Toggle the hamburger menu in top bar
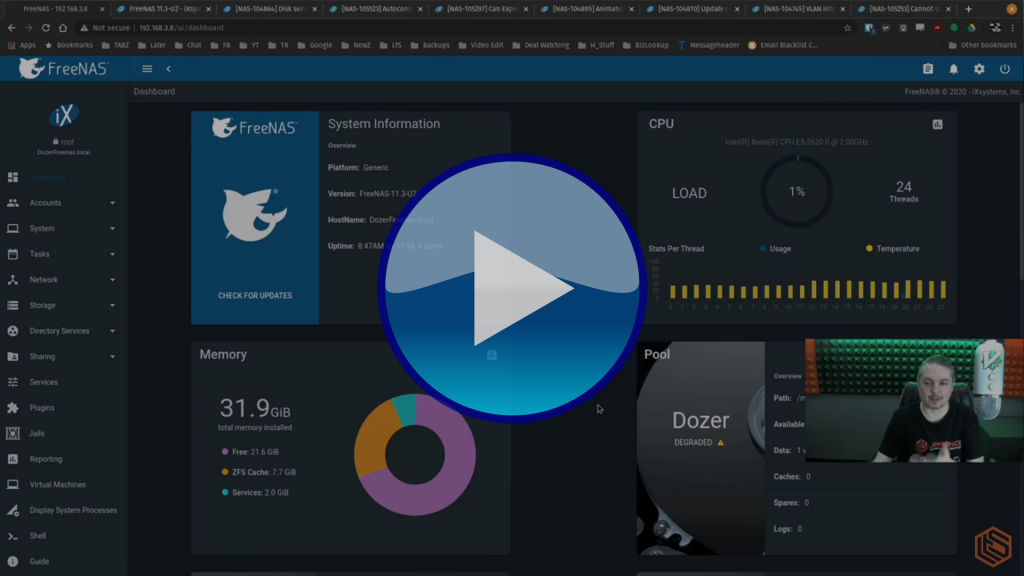Image resolution: width=1024 pixels, height=576 pixels. [x=147, y=69]
